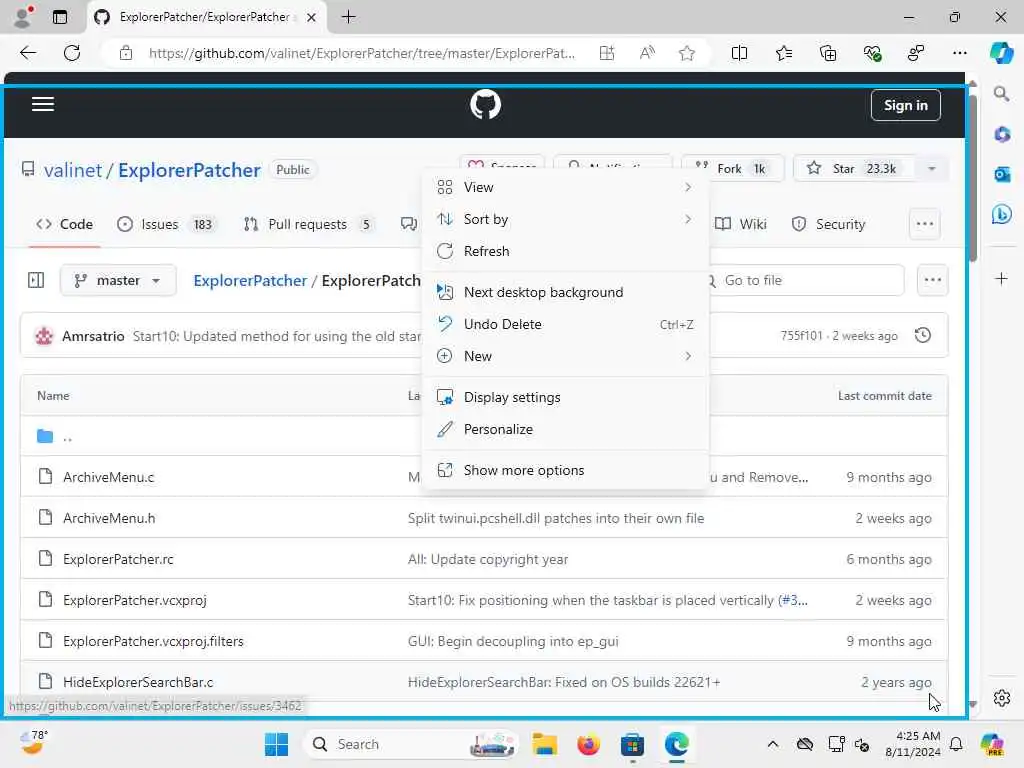Screen dimensions: 1024x768
Task: Open ExplorerPatcher.vcxproj.filters file
Action: pyautogui.click(x=153, y=641)
